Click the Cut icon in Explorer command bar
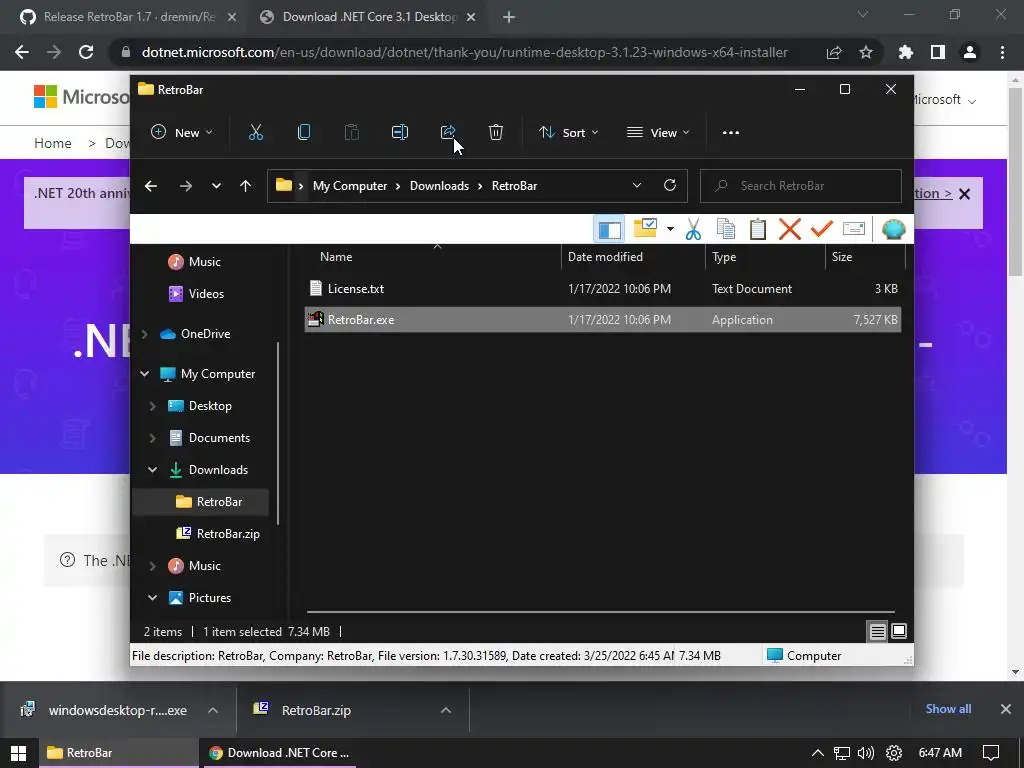 click(x=256, y=133)
